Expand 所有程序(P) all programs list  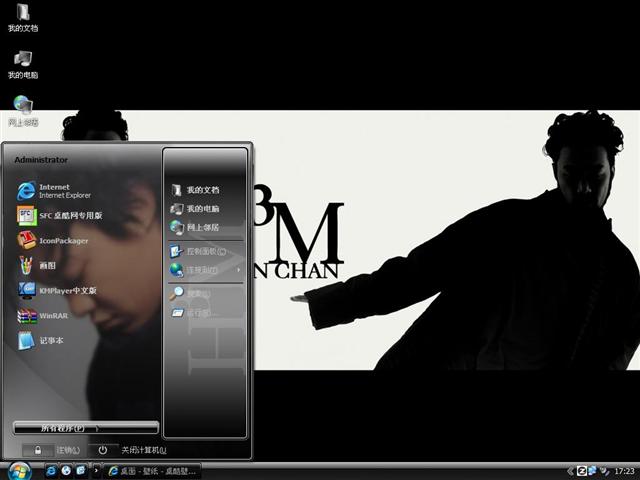tap(86, 428)
